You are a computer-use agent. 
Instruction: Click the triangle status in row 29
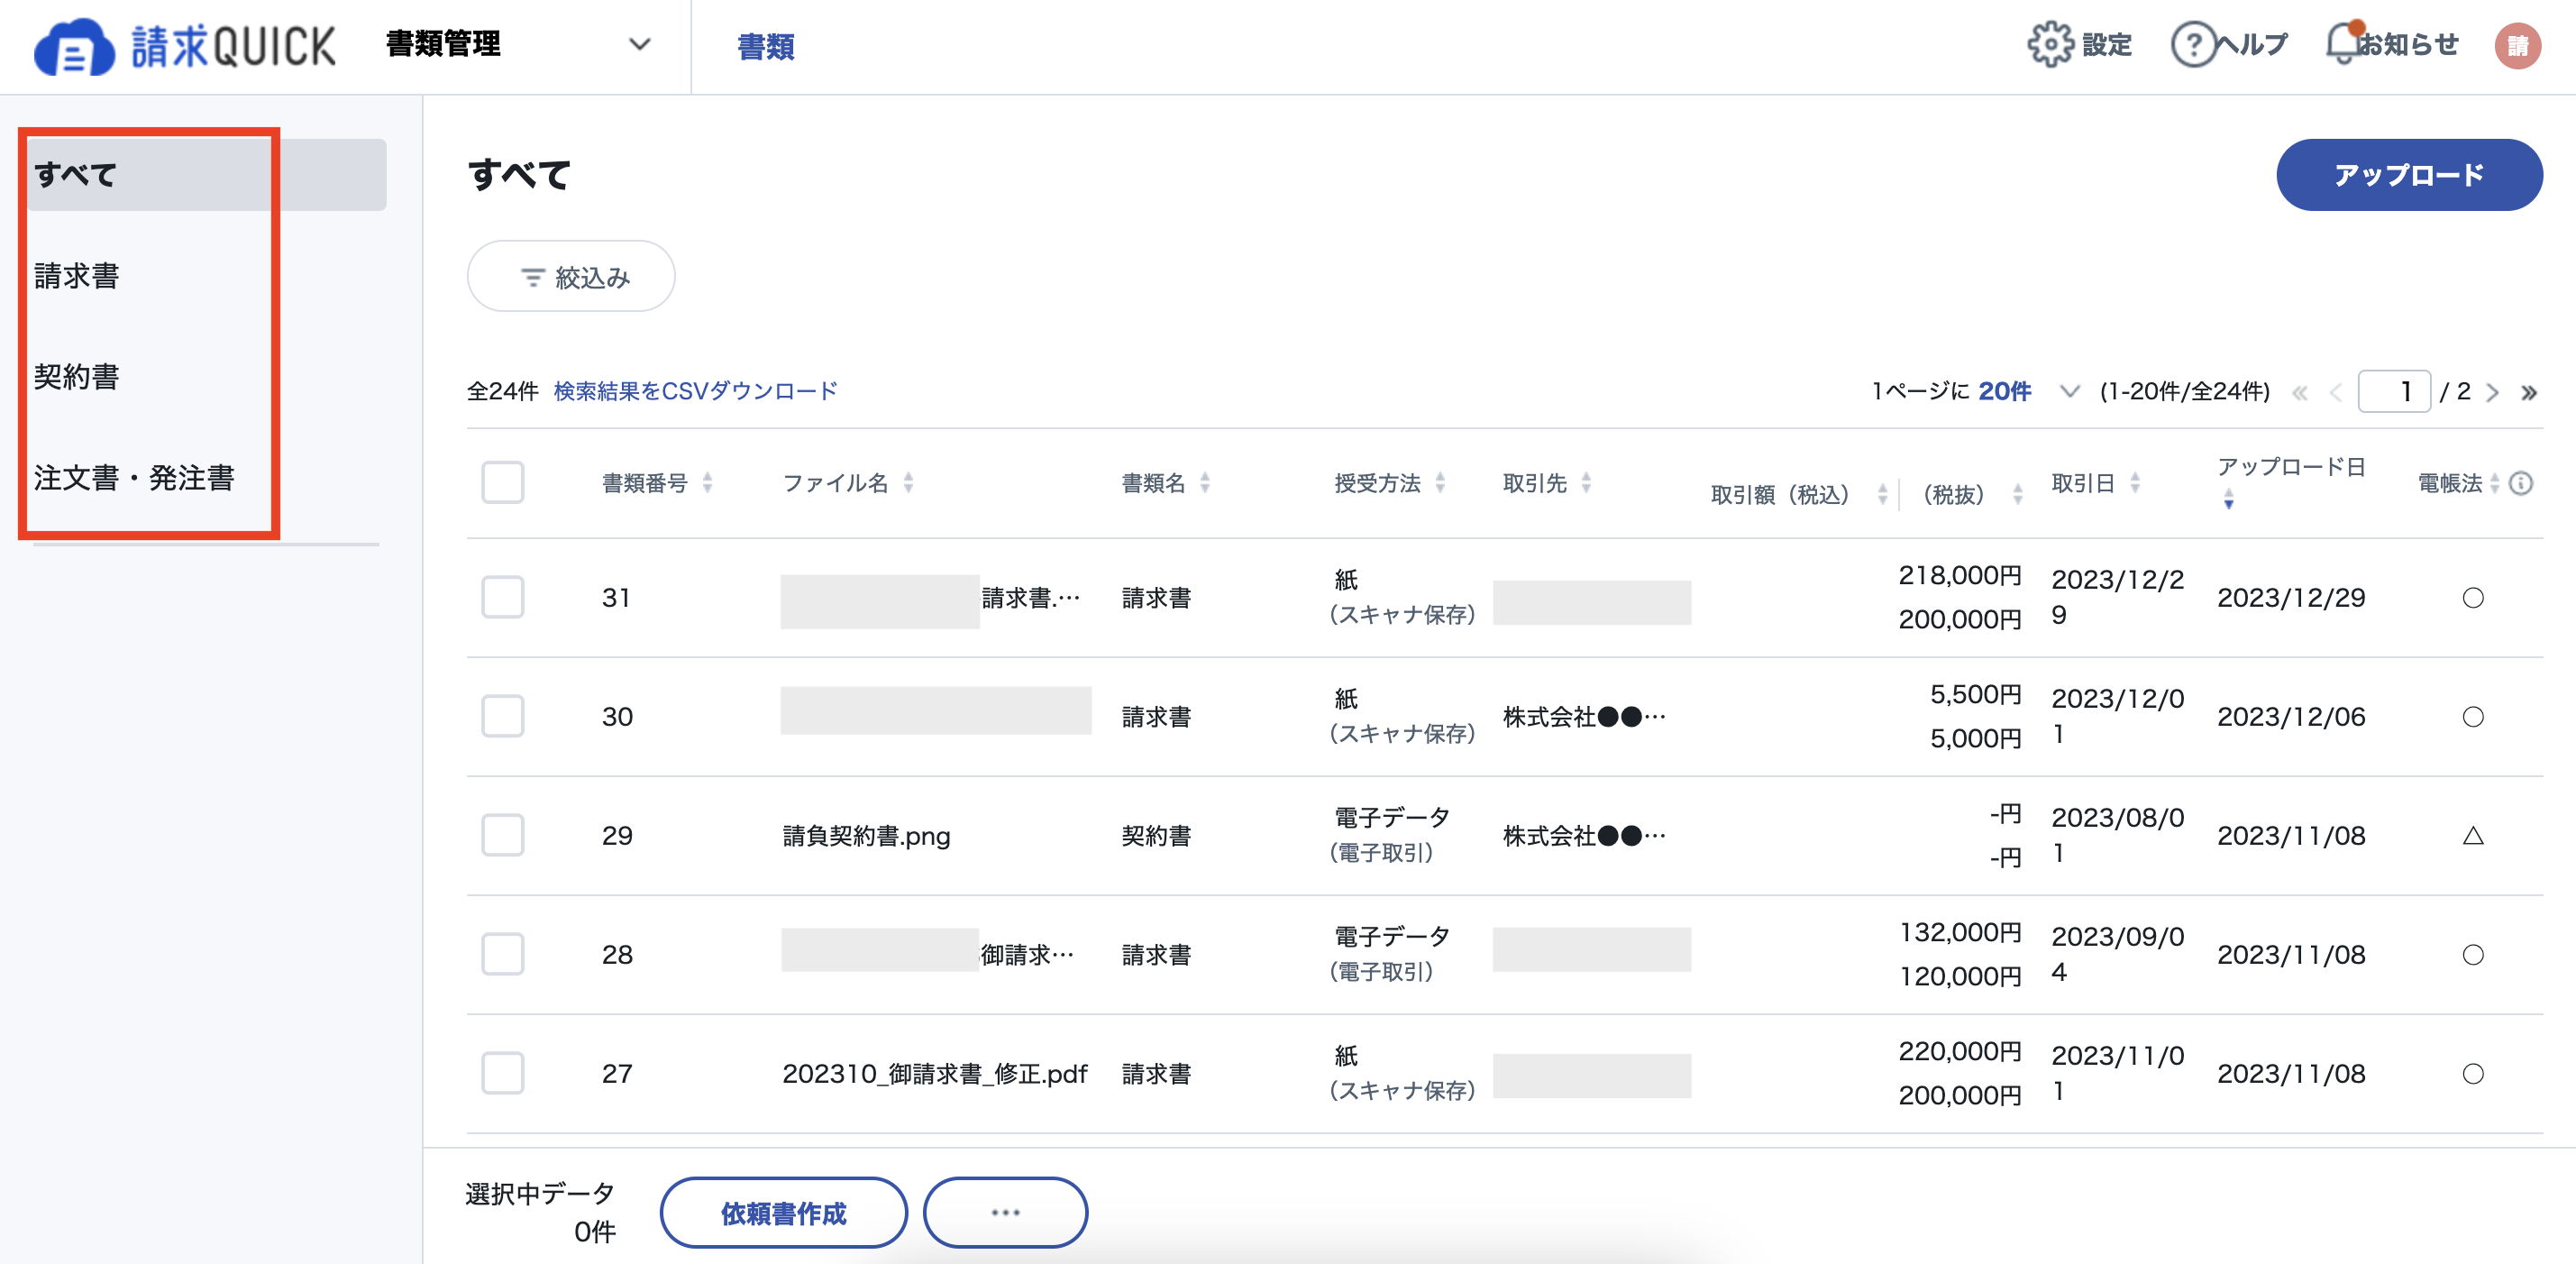[x=2472, y=835]
